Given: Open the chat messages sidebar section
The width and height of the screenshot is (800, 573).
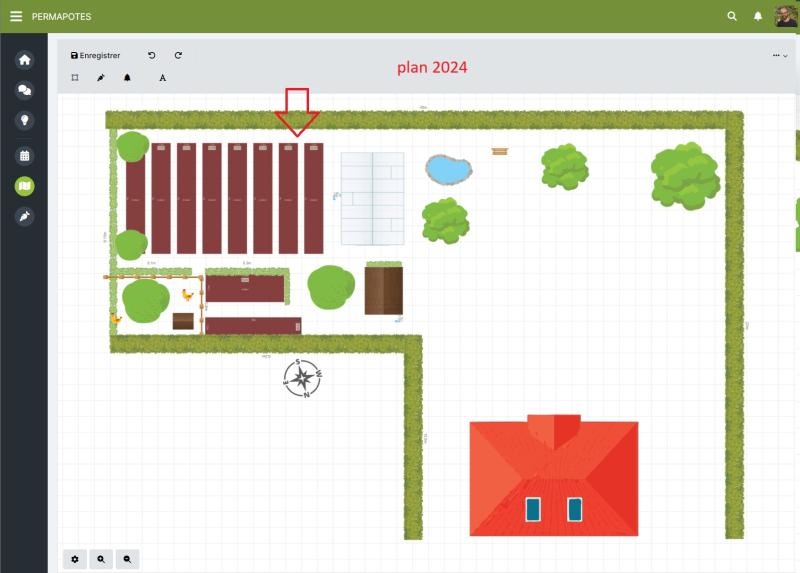Looking at the screenshot, I should coord(25,90).
